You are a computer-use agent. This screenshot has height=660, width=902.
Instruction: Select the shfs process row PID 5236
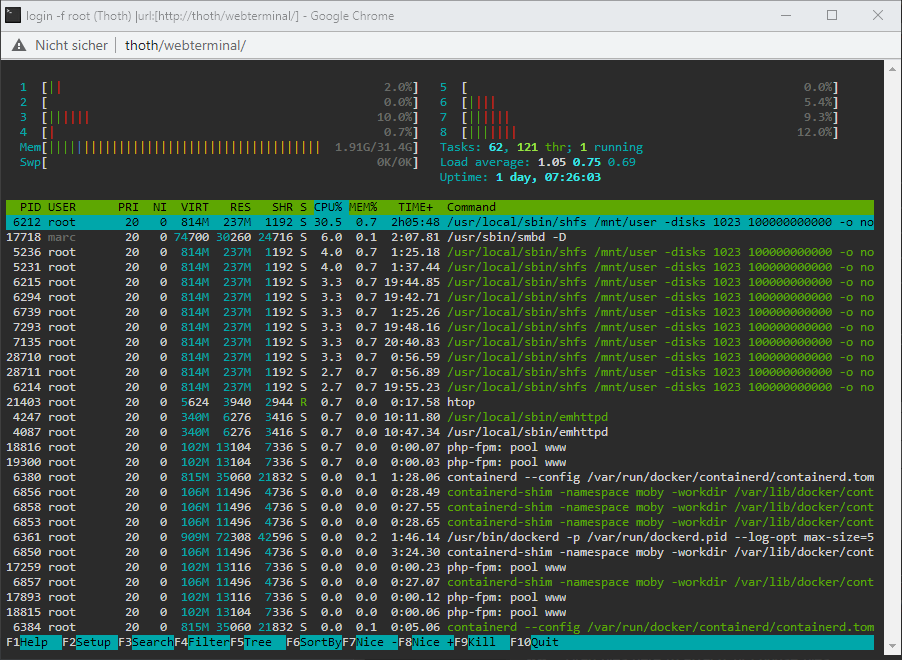[440, 252]
